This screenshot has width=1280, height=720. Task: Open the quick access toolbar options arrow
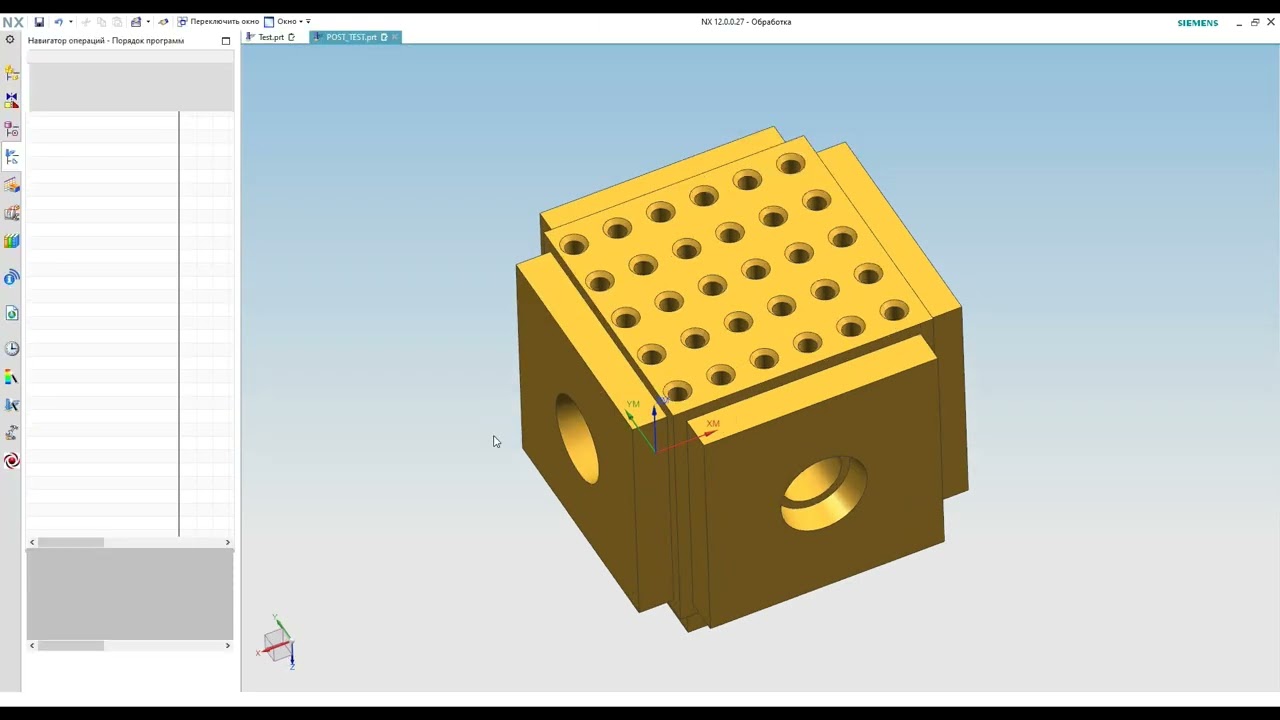308,22
